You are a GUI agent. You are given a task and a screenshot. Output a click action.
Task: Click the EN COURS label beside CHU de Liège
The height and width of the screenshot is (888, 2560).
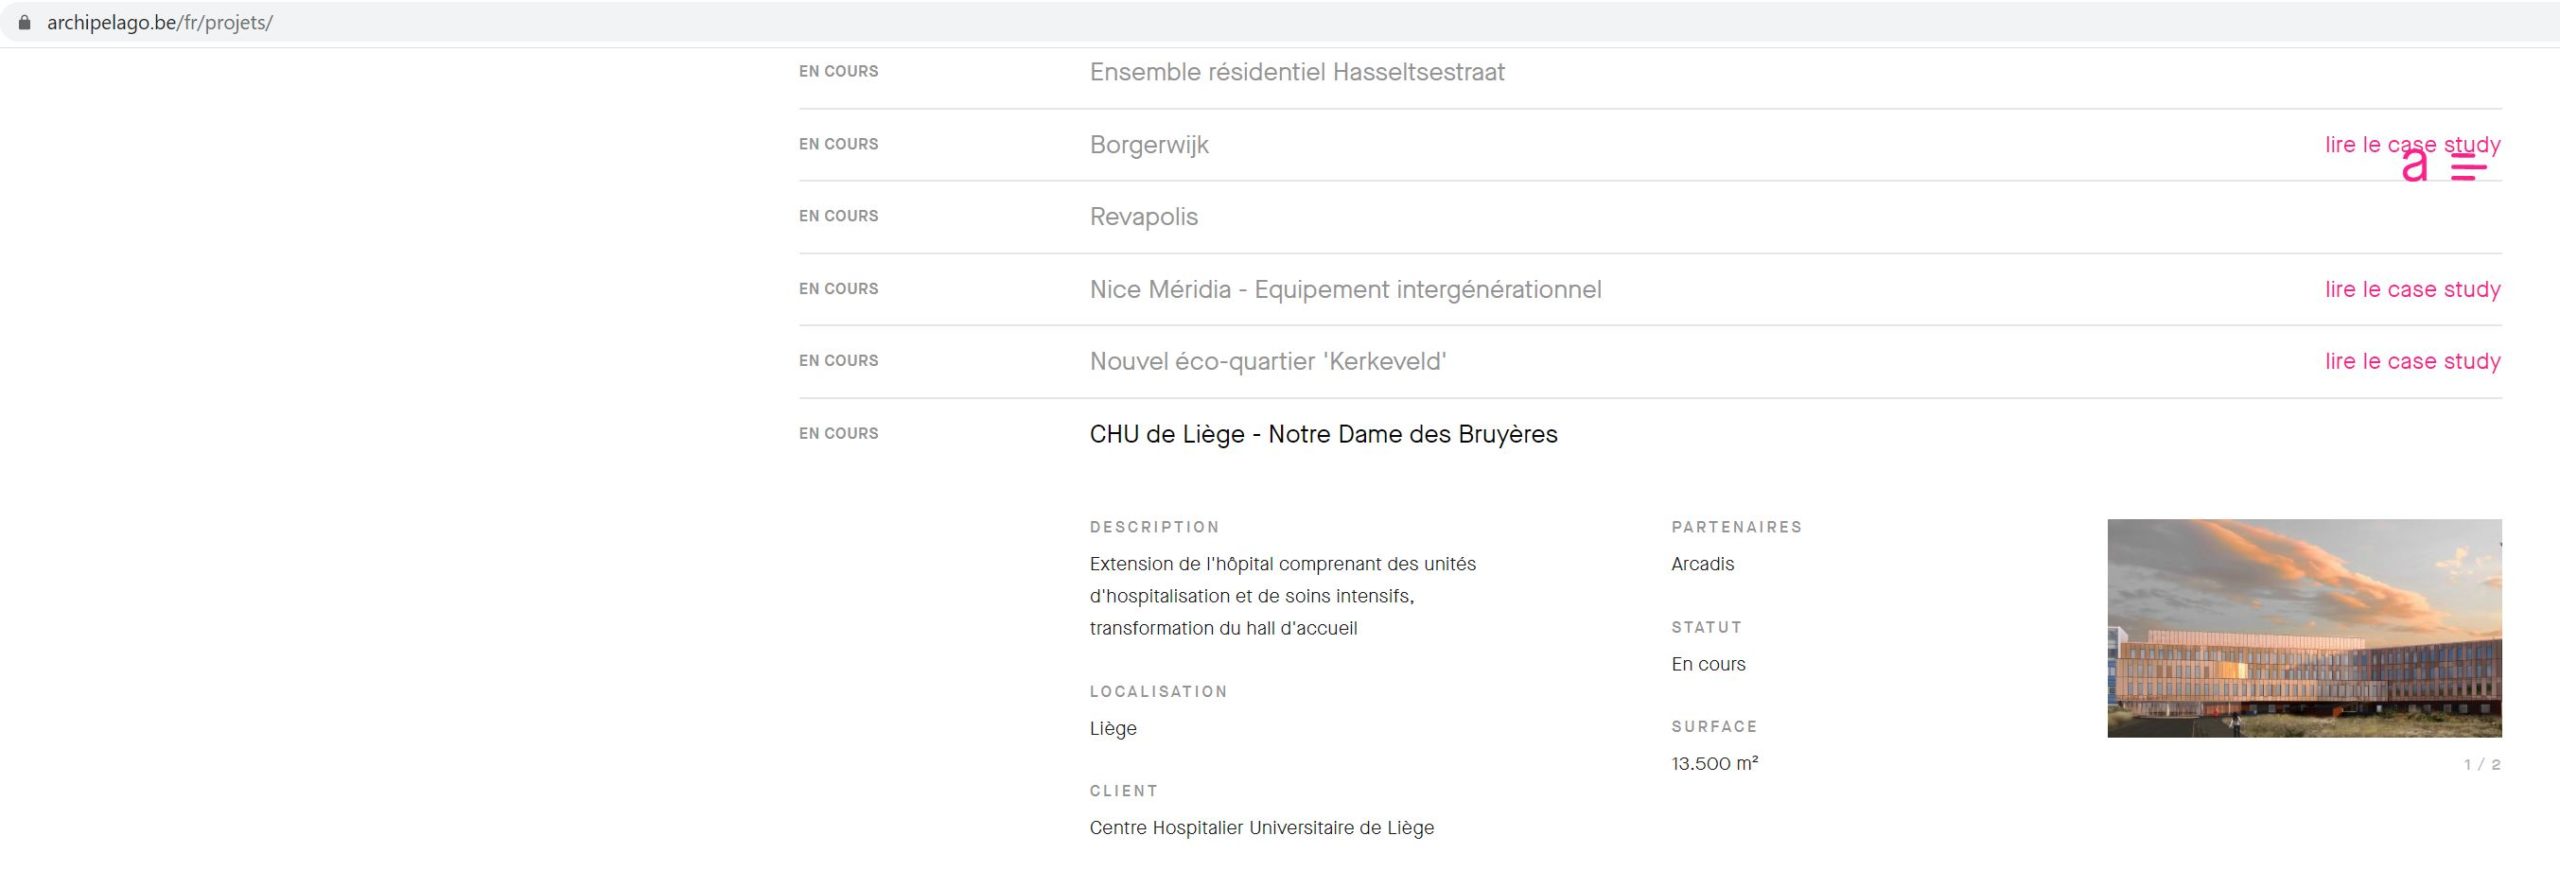pos(838,434)
